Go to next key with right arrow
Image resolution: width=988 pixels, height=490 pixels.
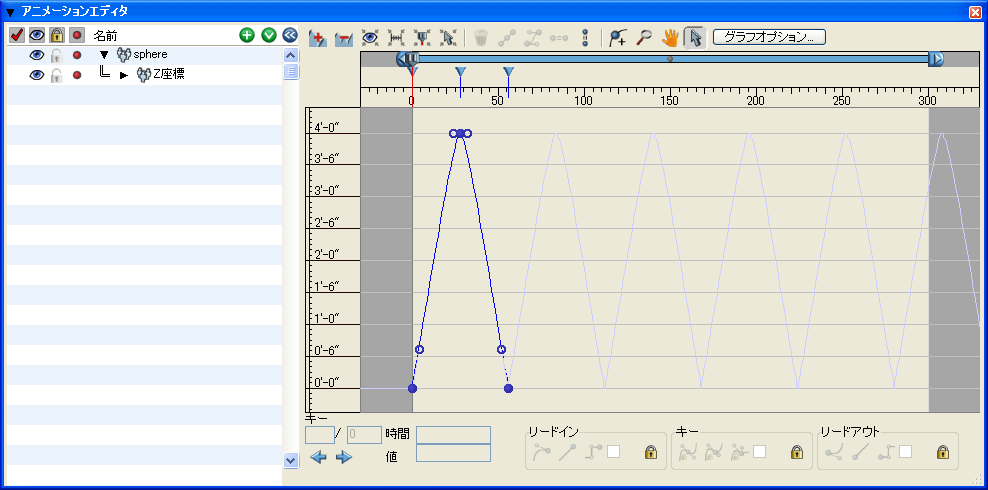click(343, 457)
